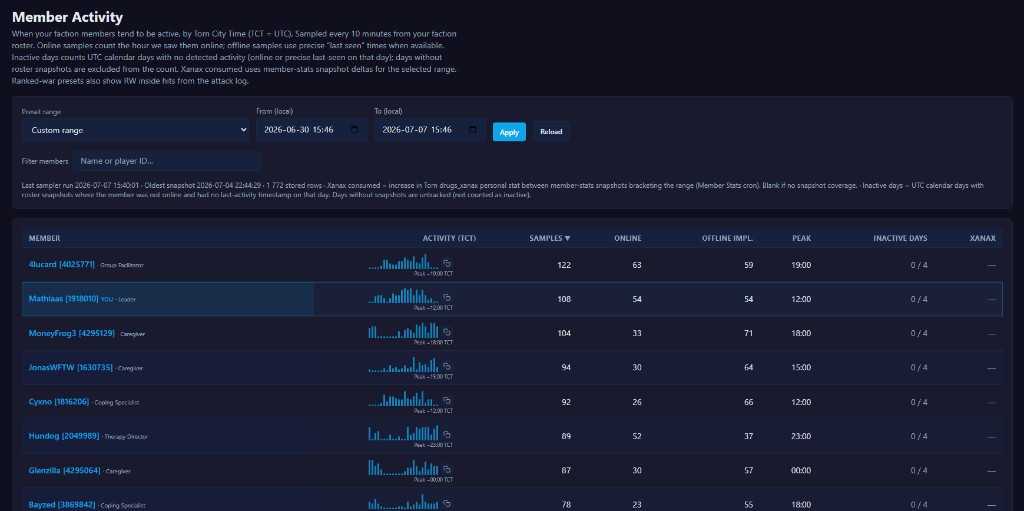
Task: Click the copy icon in Hundog's row
Action: [447, 435]
